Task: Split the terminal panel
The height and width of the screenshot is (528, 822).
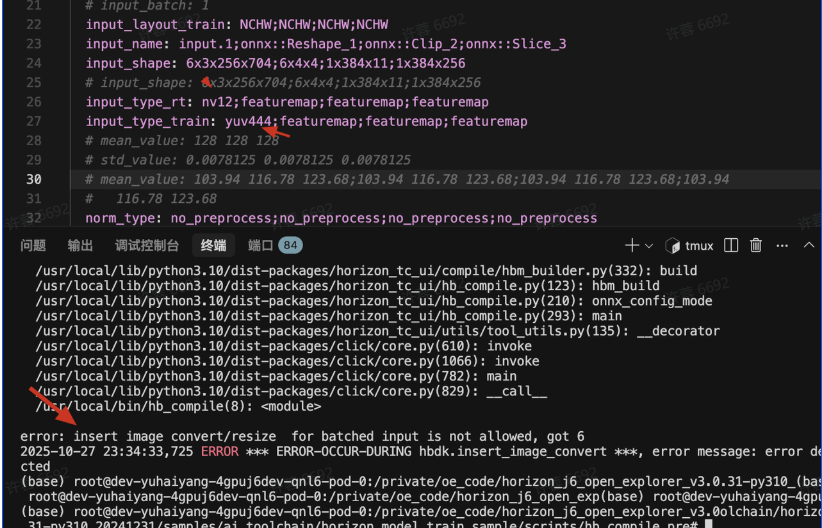Action: coord(731,245)
